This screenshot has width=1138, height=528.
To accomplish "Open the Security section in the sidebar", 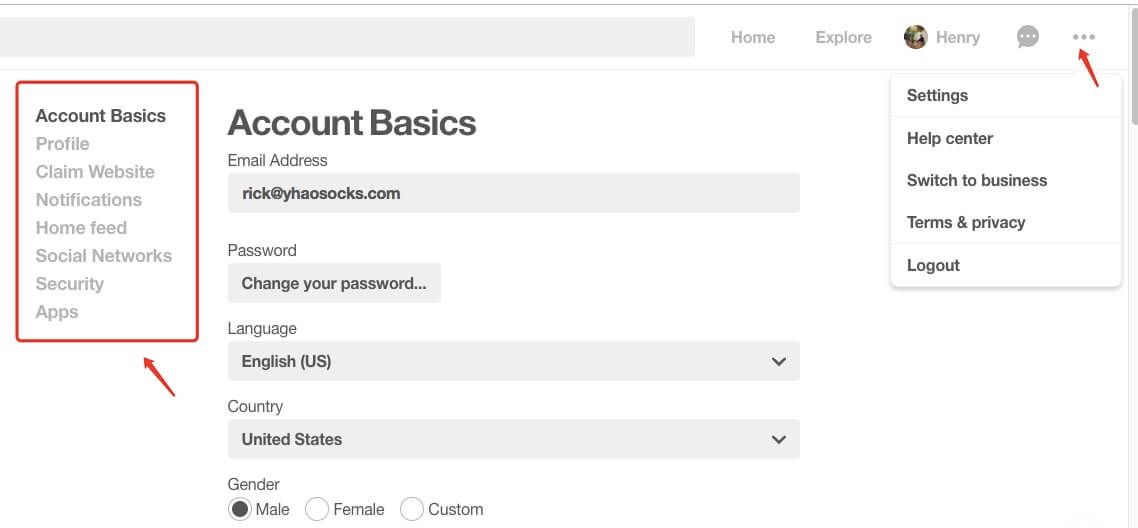I will tap(69, 284).
